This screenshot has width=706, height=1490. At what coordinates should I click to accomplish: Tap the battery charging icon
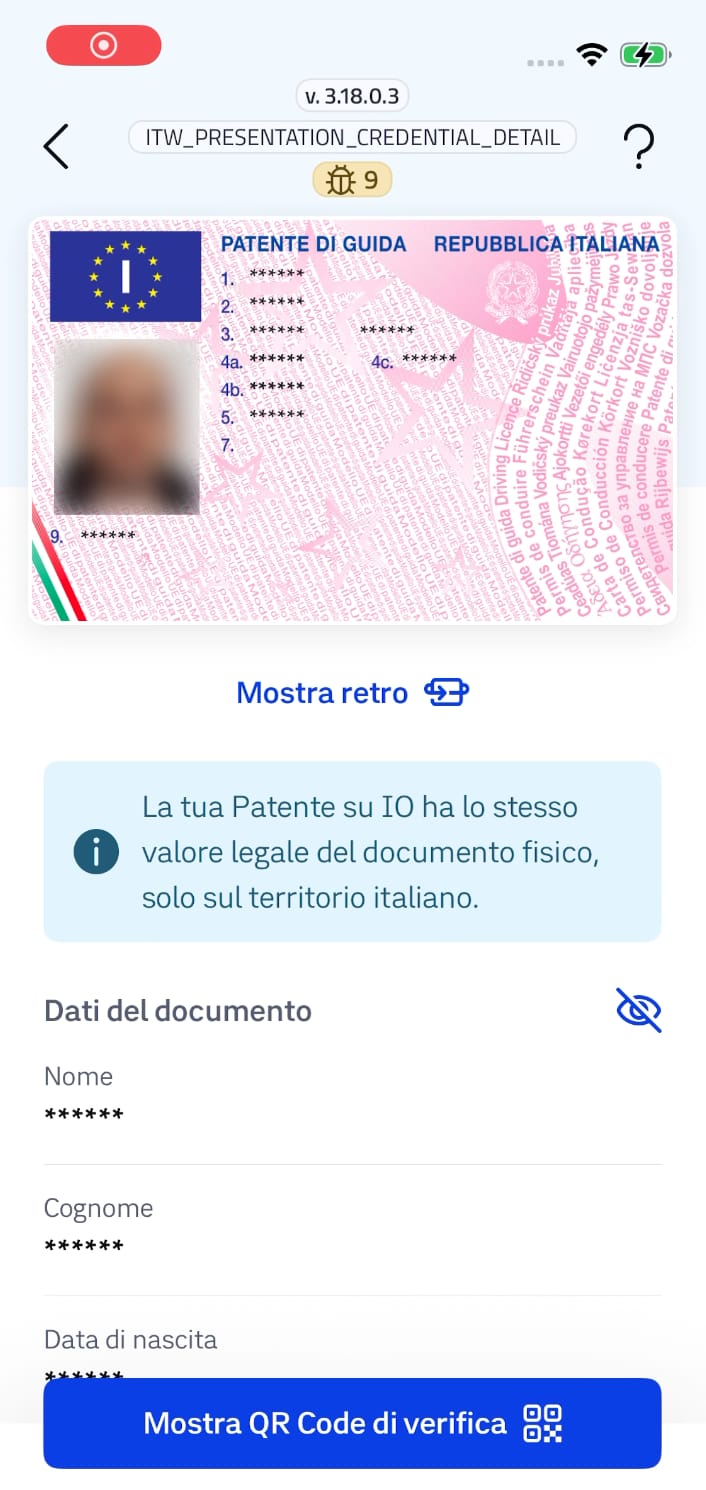646,55
